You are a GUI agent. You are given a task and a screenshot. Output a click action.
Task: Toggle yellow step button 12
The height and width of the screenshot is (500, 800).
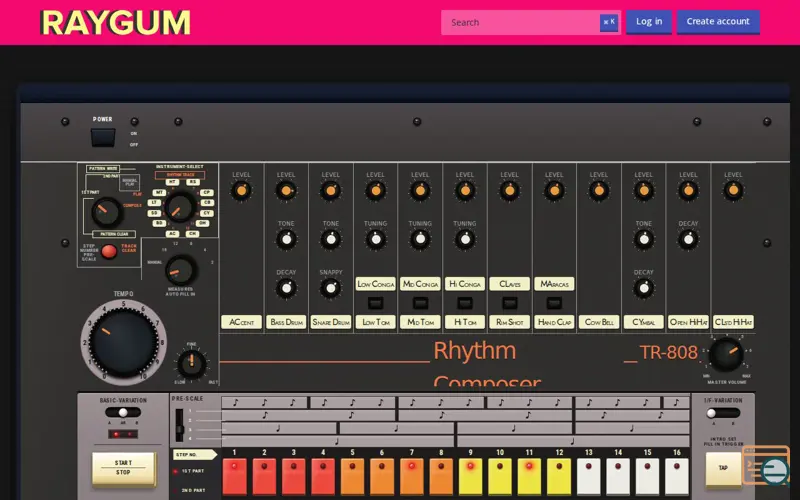559,476
